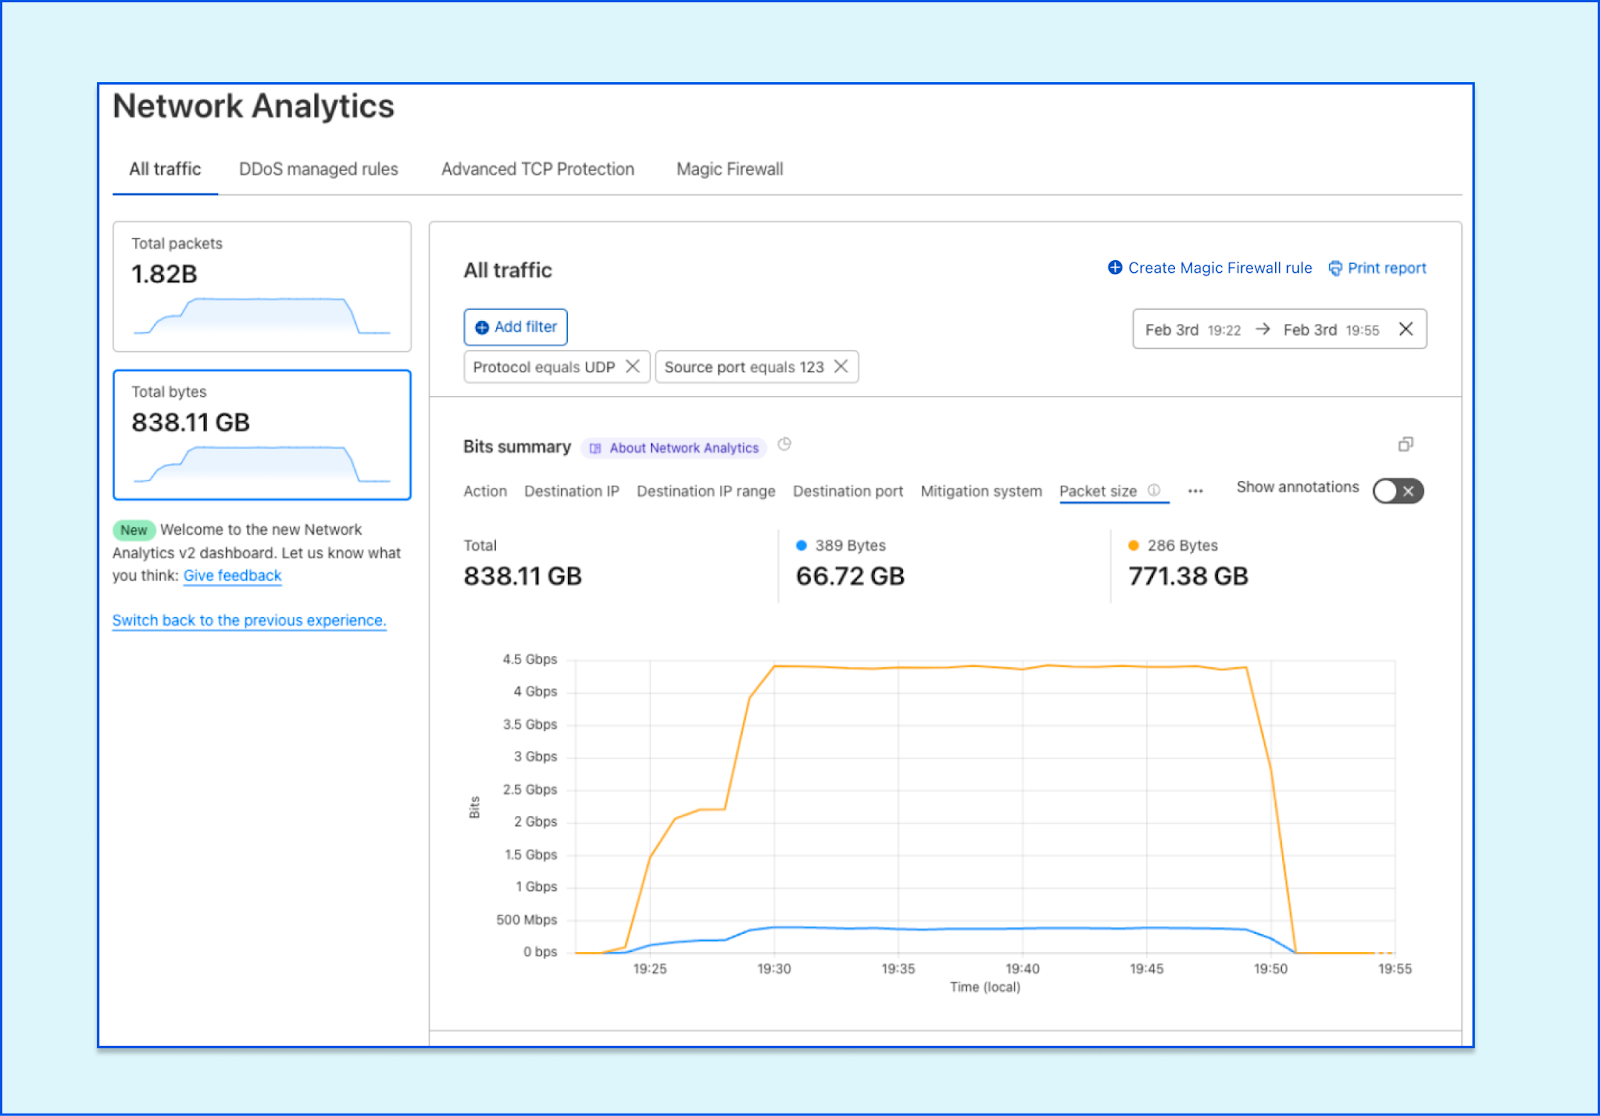Viewport: 1600px width, 1116px height.
Task: Click the clock icon beside Bits summary
Action: click(x=784, y=445)
